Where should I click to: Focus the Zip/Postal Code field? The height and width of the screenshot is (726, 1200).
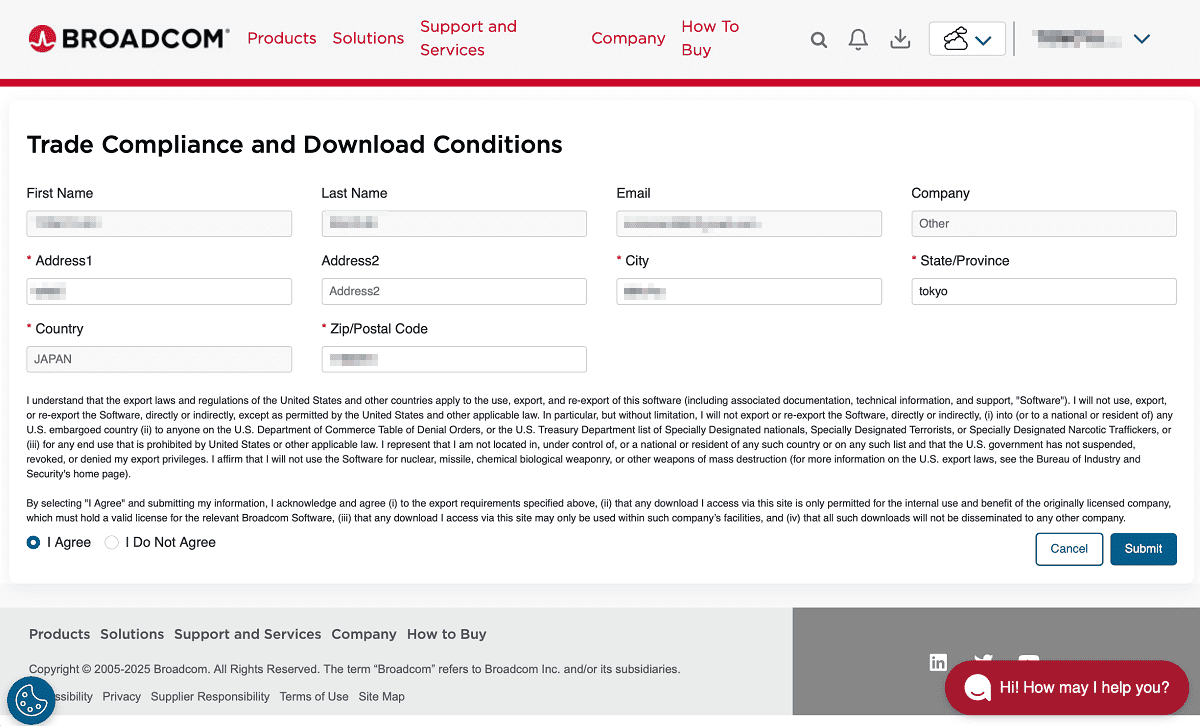454,359
